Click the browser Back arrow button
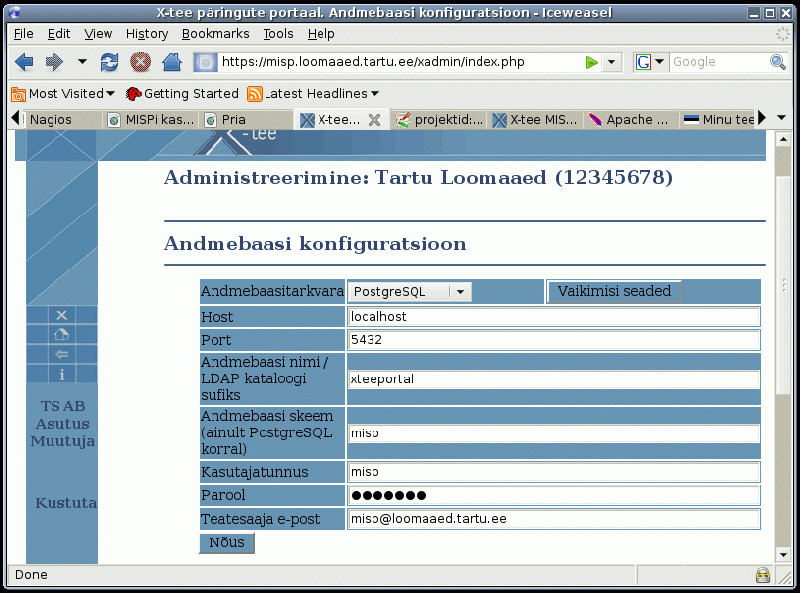The image size is (800, 593). 24,62
